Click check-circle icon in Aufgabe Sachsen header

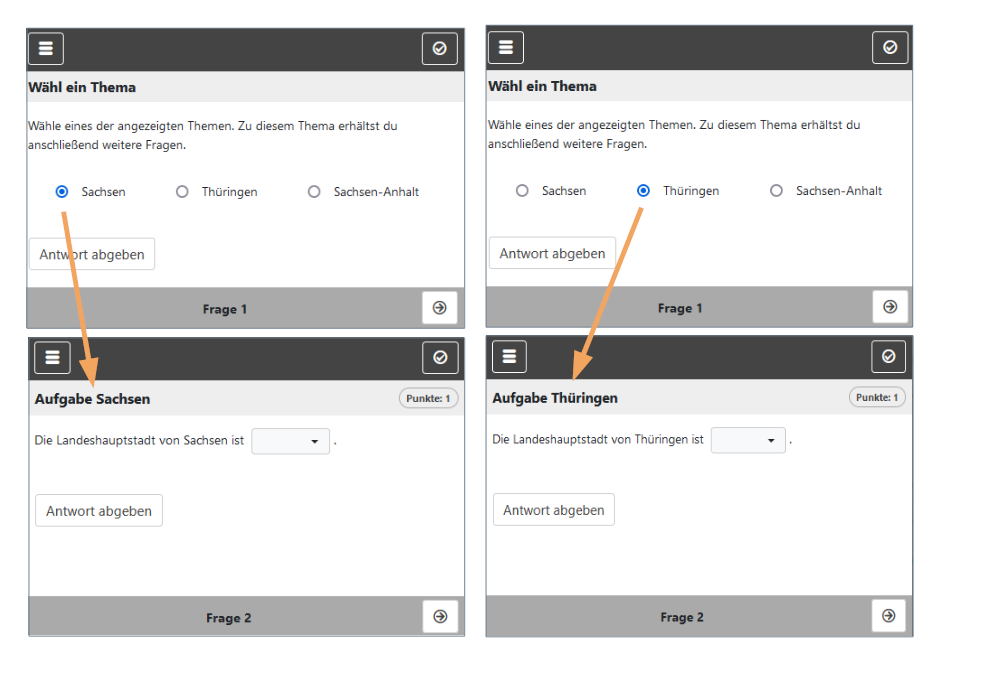(x=440, y=357)
